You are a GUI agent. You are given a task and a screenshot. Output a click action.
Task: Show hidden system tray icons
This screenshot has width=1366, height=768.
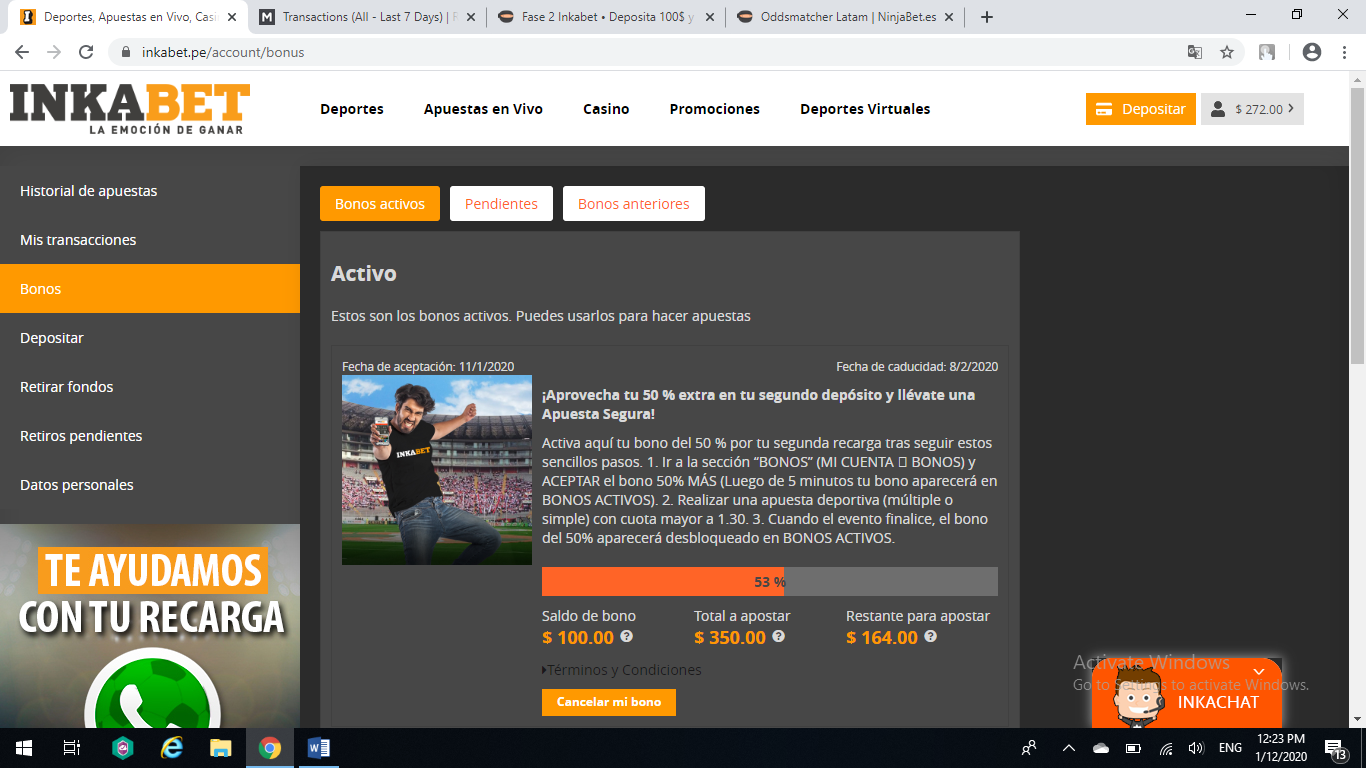[x=1068, y=748]
